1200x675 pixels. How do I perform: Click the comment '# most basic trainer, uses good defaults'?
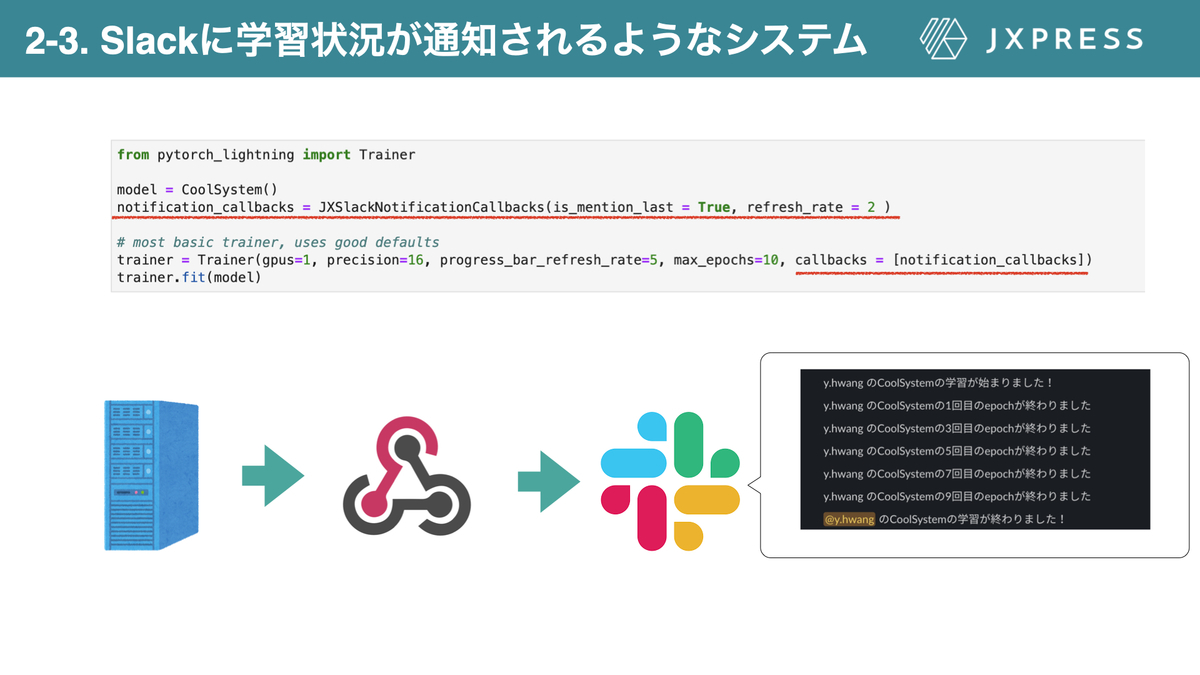(x=278, y=242)
